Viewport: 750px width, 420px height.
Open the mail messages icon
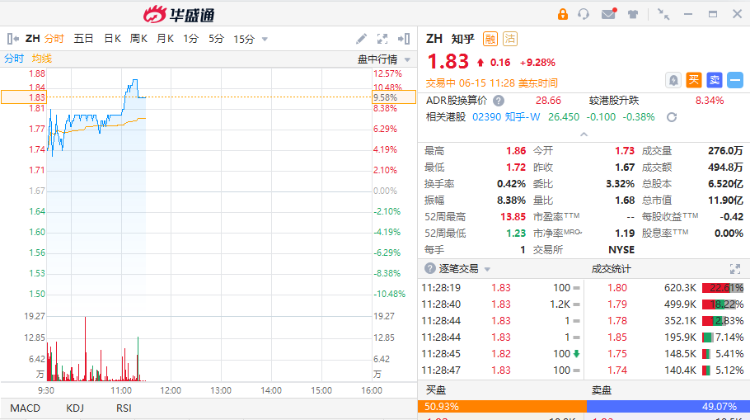pyautogui.click(x=609, y=14)
